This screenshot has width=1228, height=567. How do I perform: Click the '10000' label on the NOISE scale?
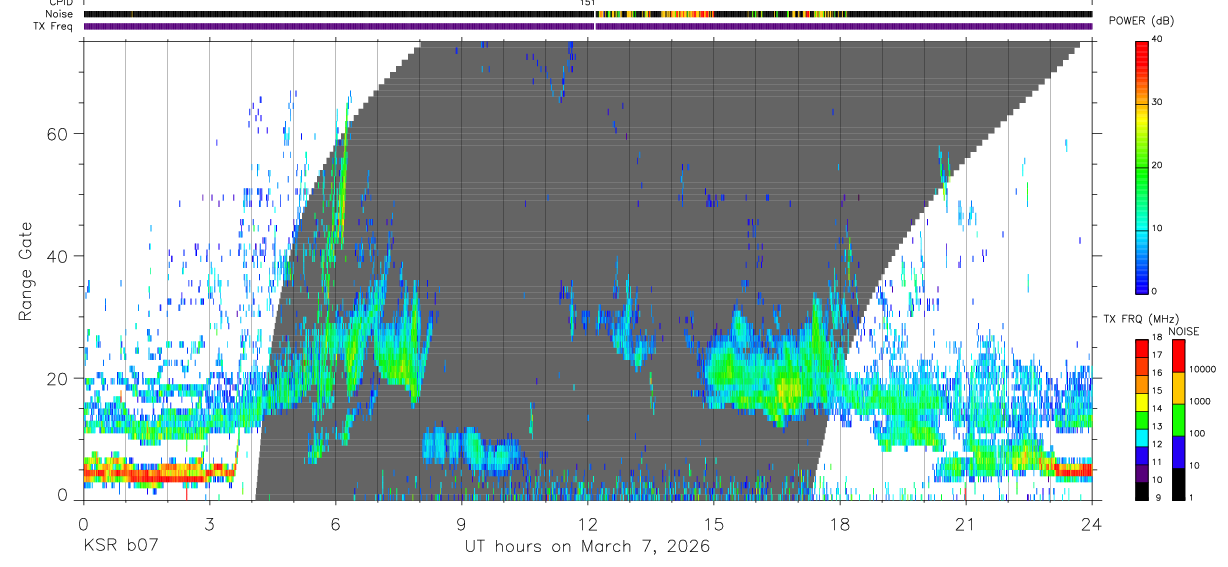pyautogui.click(x=1201, y=368)
